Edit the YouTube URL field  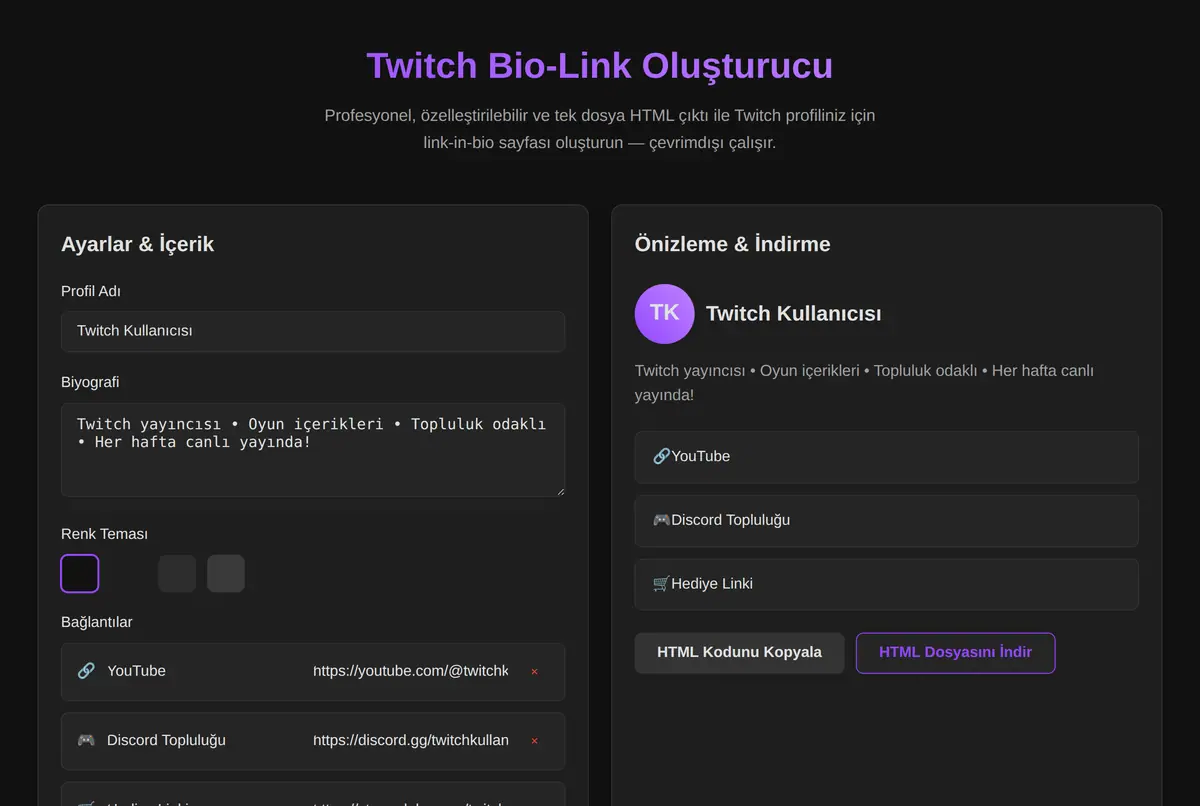[411, 671]
